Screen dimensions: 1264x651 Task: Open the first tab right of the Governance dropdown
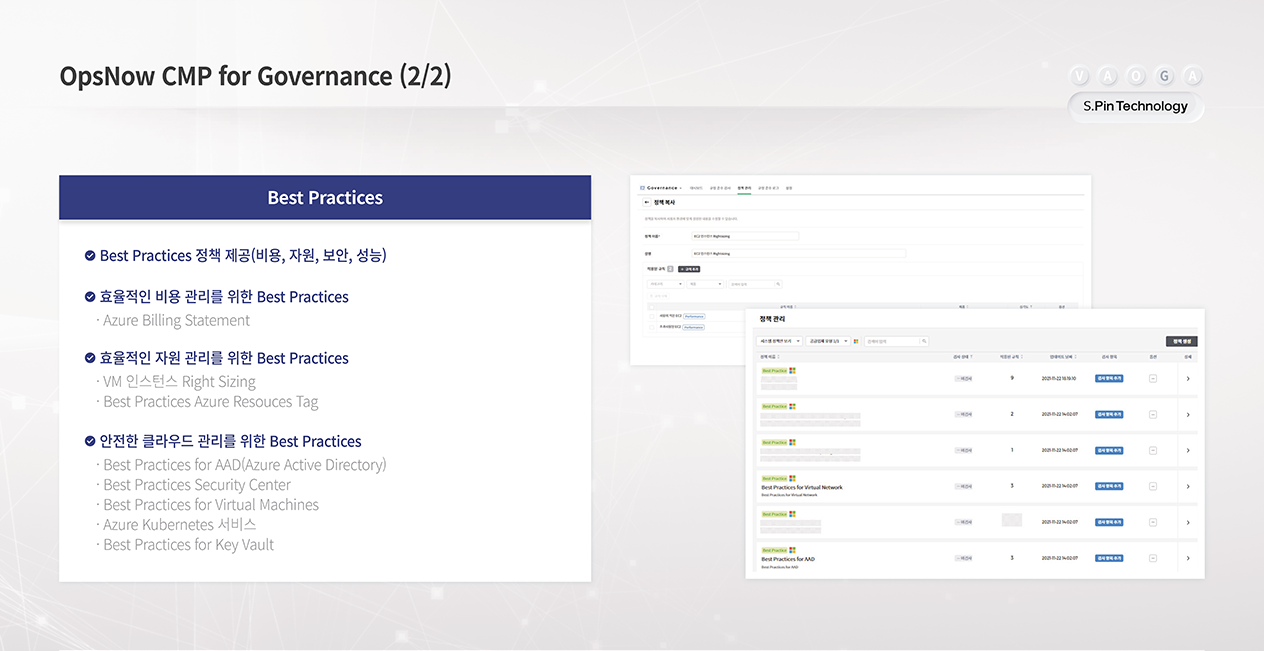[x=696, y=187]
